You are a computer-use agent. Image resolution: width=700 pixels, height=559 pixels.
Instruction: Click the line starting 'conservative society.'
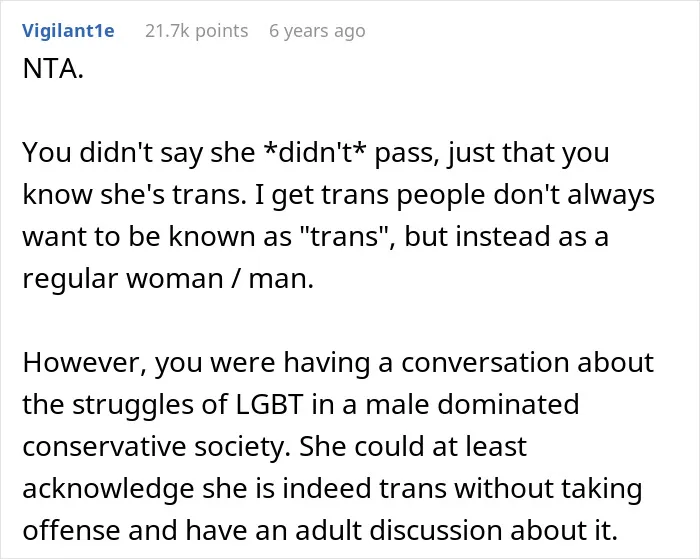[275, 446]
